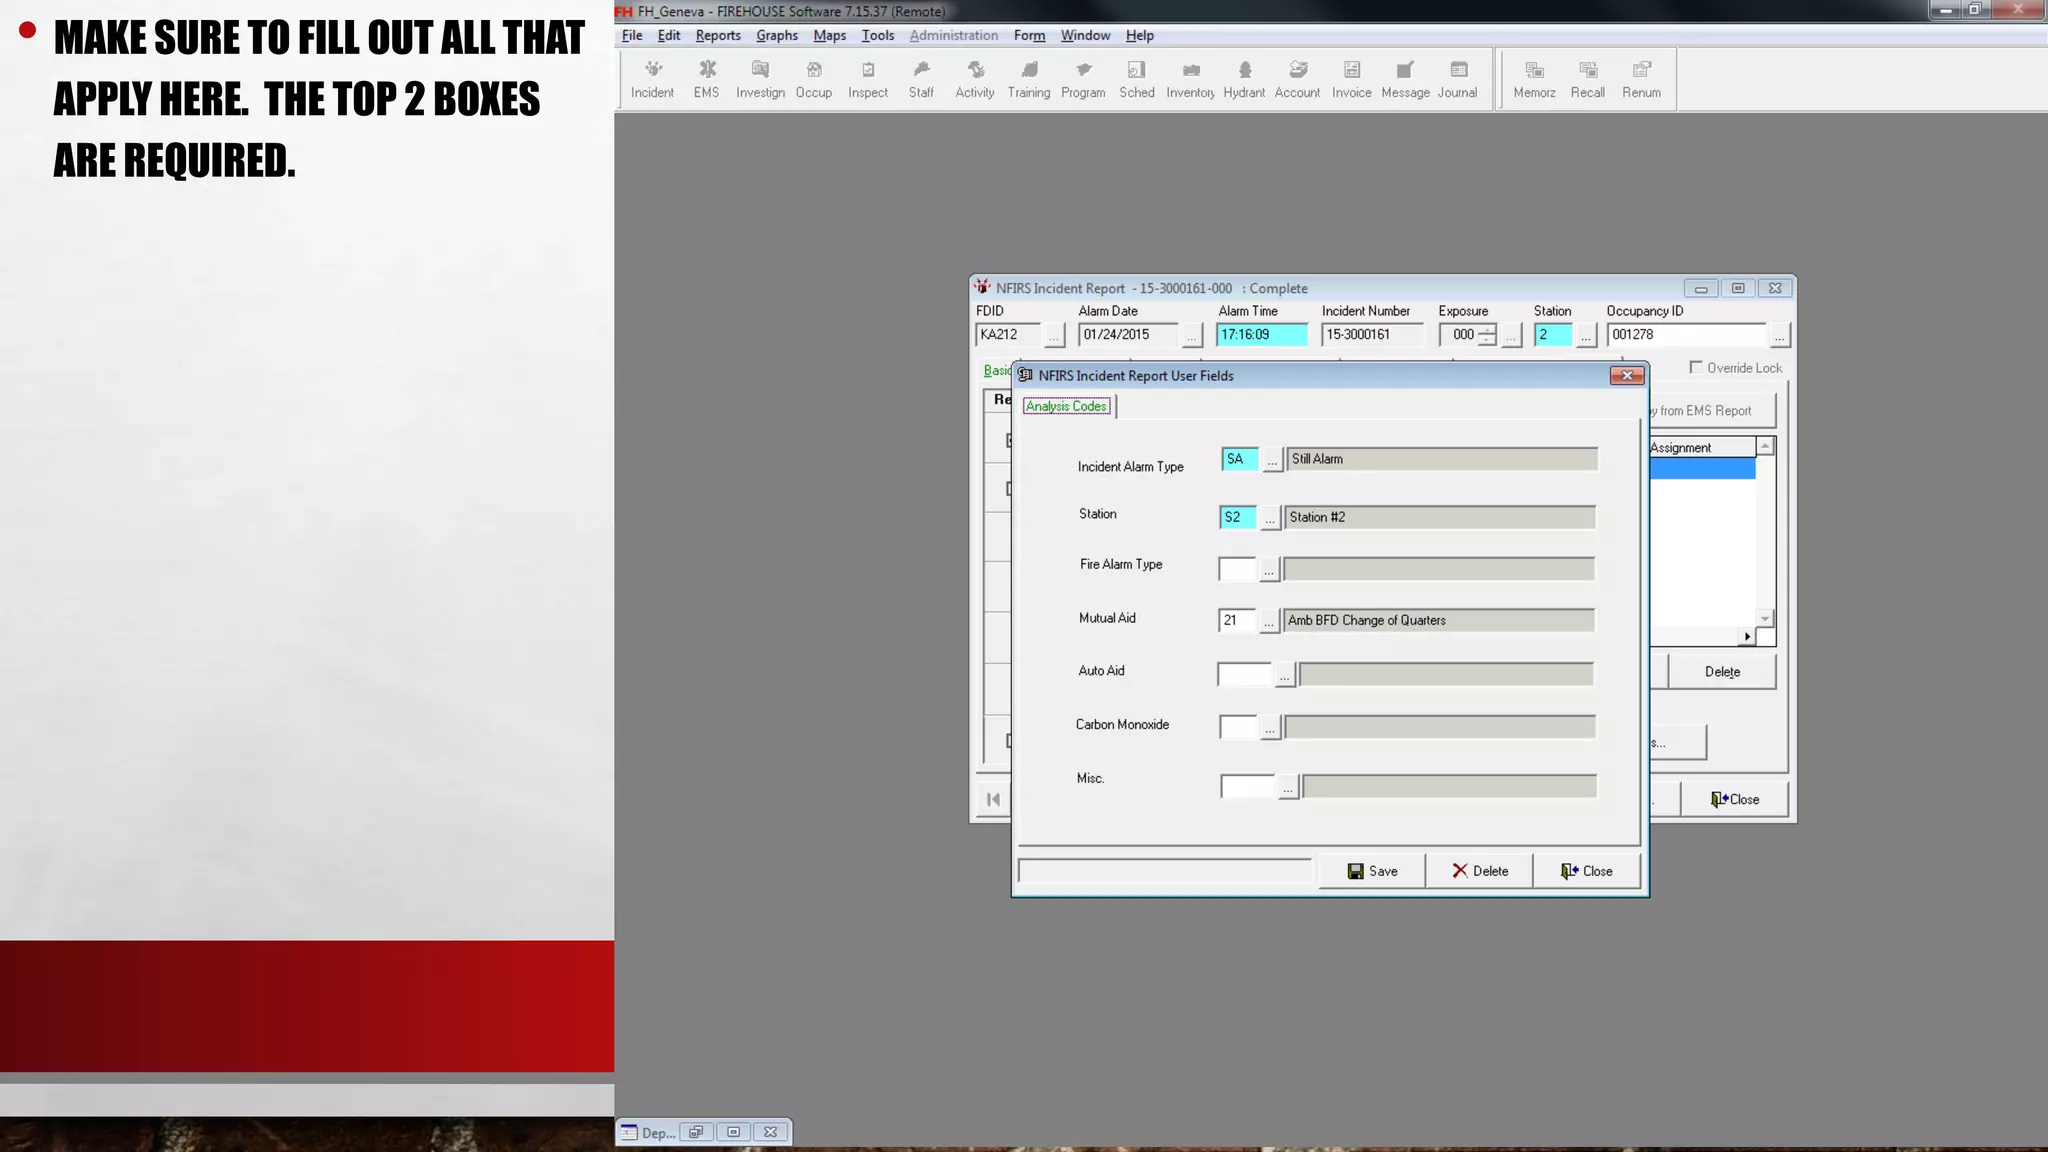Open the Inventory toolbar icon

coord(1190,78)
